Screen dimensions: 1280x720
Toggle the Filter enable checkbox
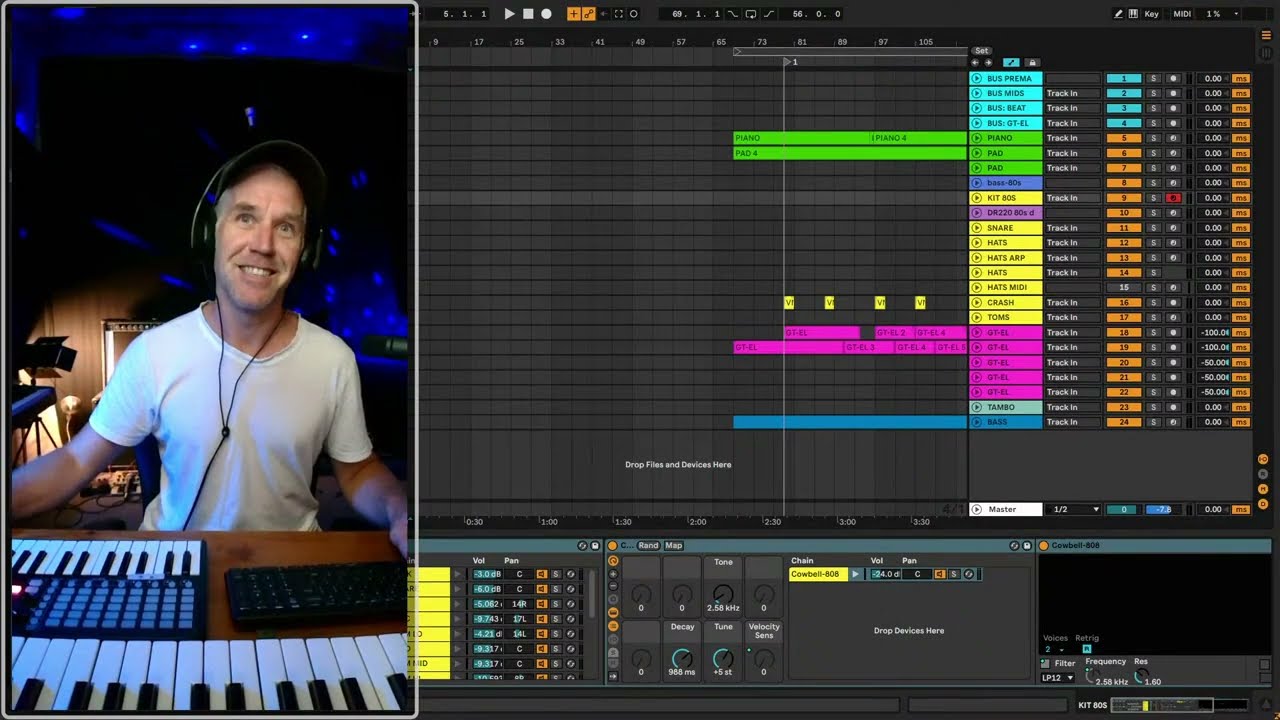point(1046,663)
